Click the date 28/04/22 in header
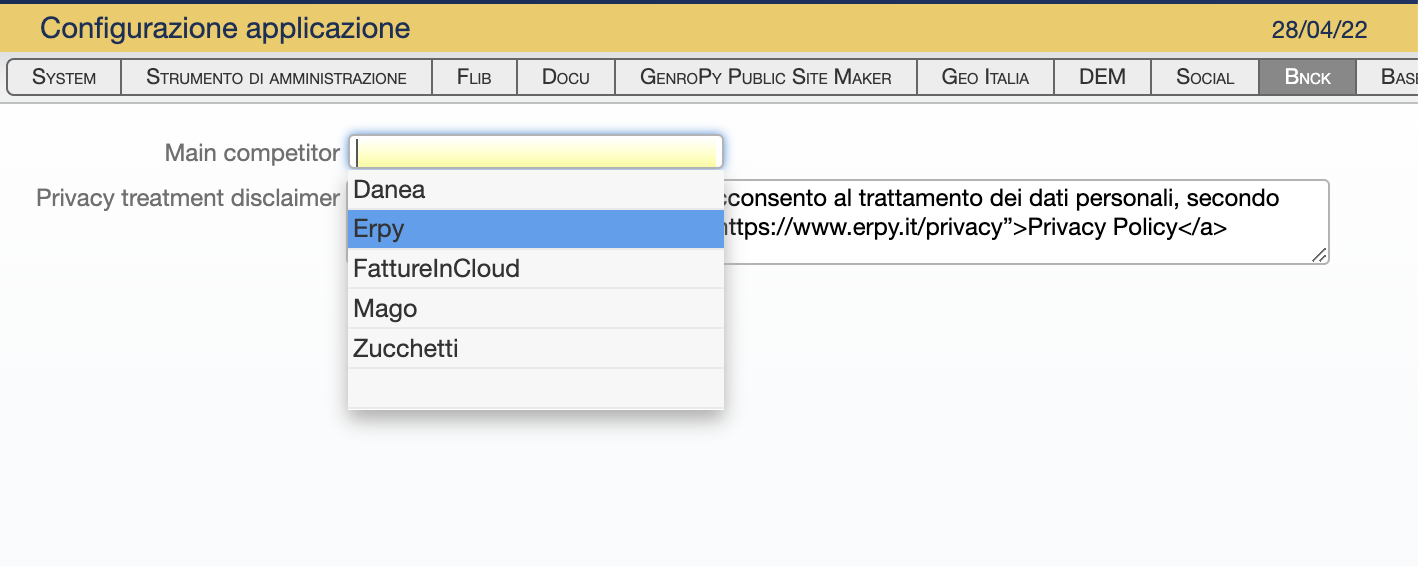The width and height of the screenshot is (1418, 566). pyautogui.click(x=1319, y=30)
